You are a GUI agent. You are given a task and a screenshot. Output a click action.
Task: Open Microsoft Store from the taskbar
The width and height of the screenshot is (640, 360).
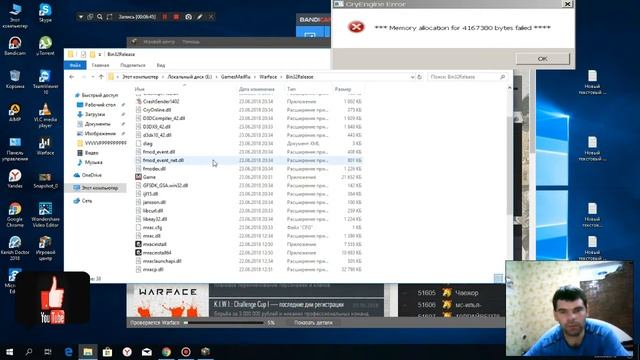107,351
